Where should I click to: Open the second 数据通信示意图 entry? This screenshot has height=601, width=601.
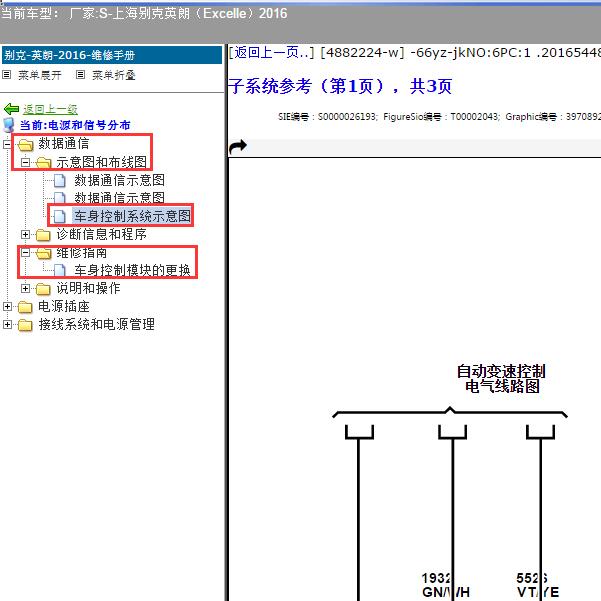[120, 198]
